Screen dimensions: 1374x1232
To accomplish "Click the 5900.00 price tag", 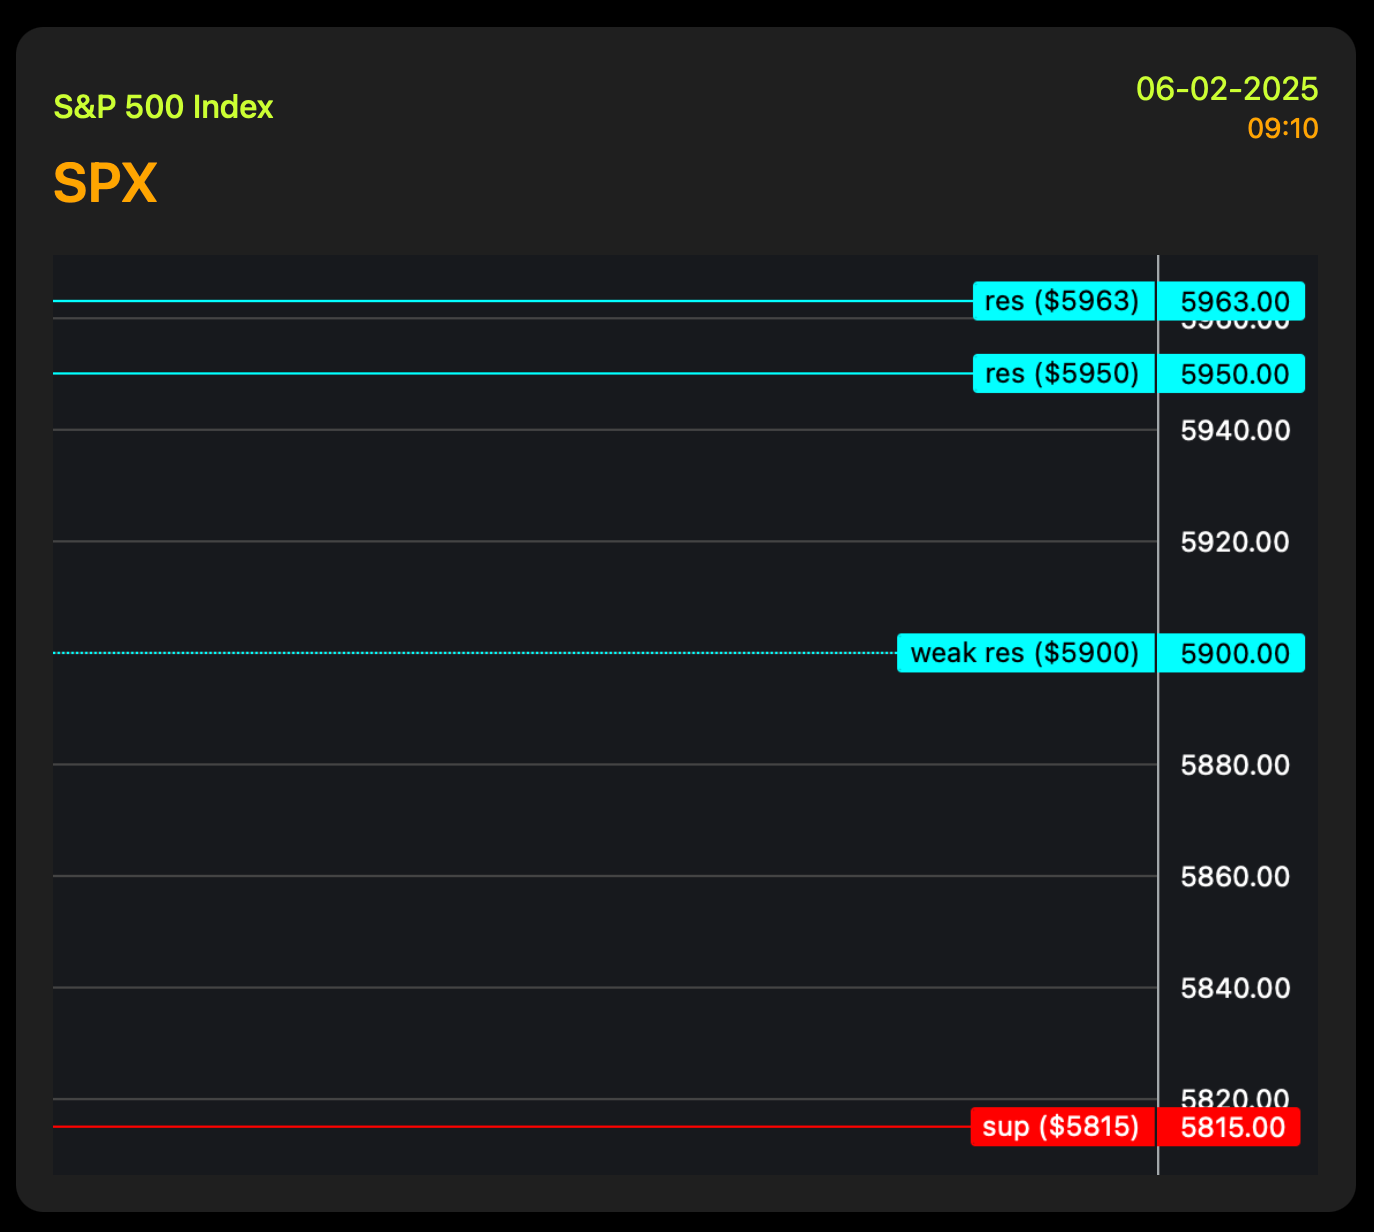I will click(1232, 653).
